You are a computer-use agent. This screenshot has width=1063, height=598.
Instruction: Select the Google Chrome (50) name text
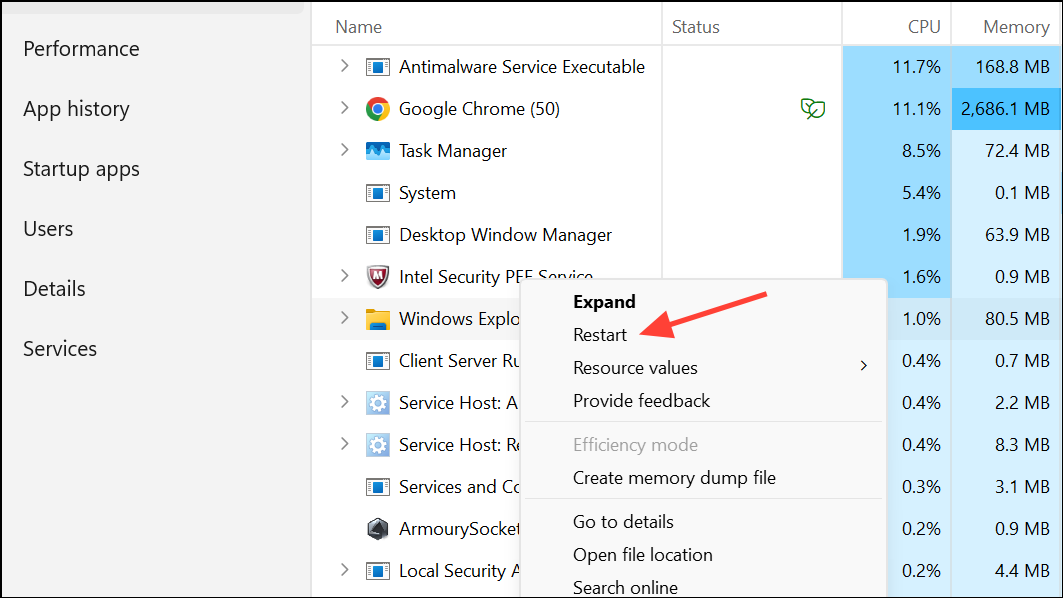tap(479, 109)
